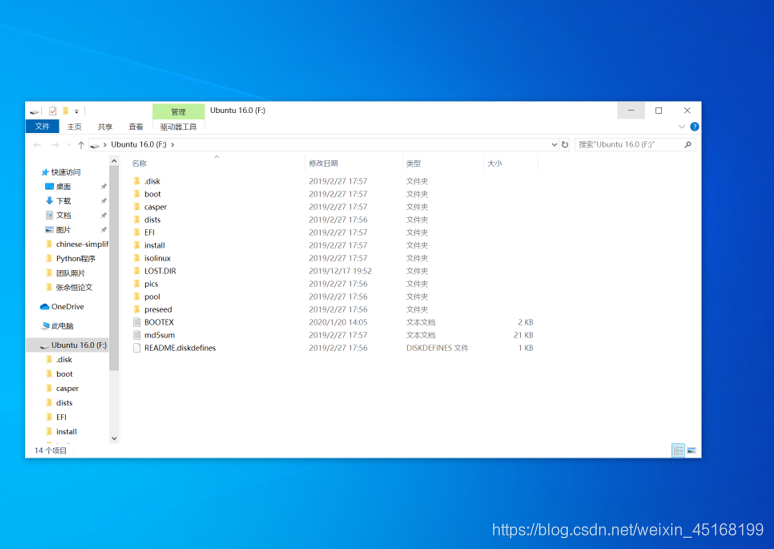
Task: Go back with the left arrow
Action: (x=37, y=145)
